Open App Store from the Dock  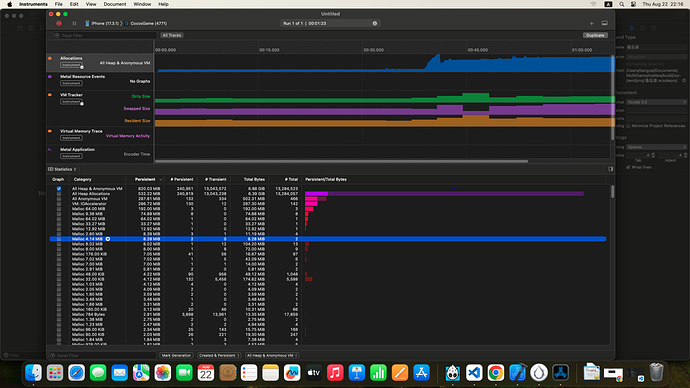pyautogui.click(x=421, y=373)
